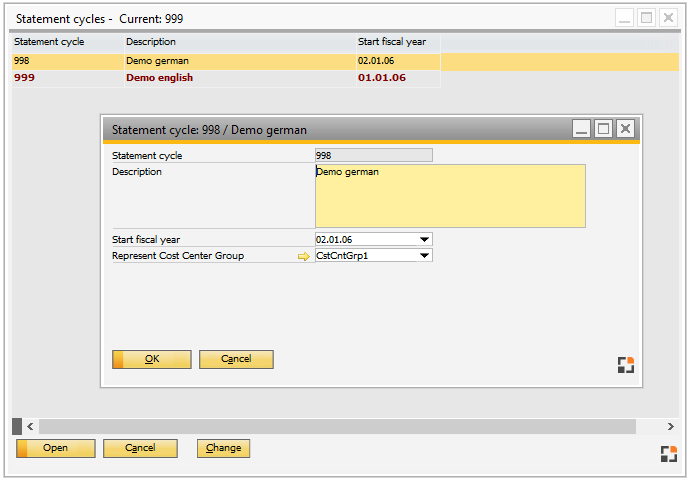Image resolution: width=689 pixels, height=480 pixels.
Task: Maximize the Statement cycle 998 dialog
Action: 603,129
